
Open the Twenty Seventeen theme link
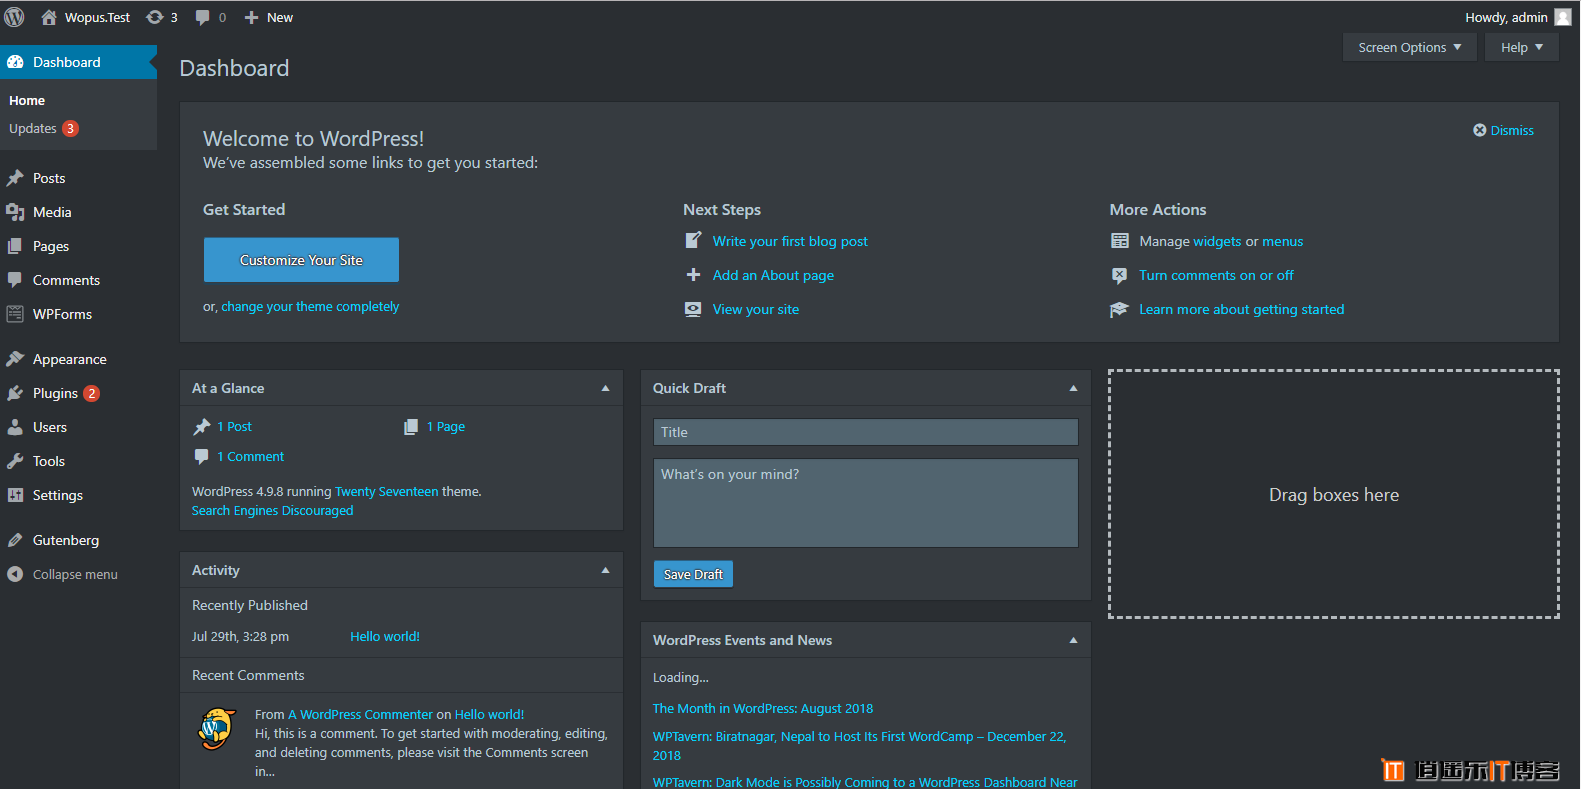pyautogui.click(x=387, y=491)
